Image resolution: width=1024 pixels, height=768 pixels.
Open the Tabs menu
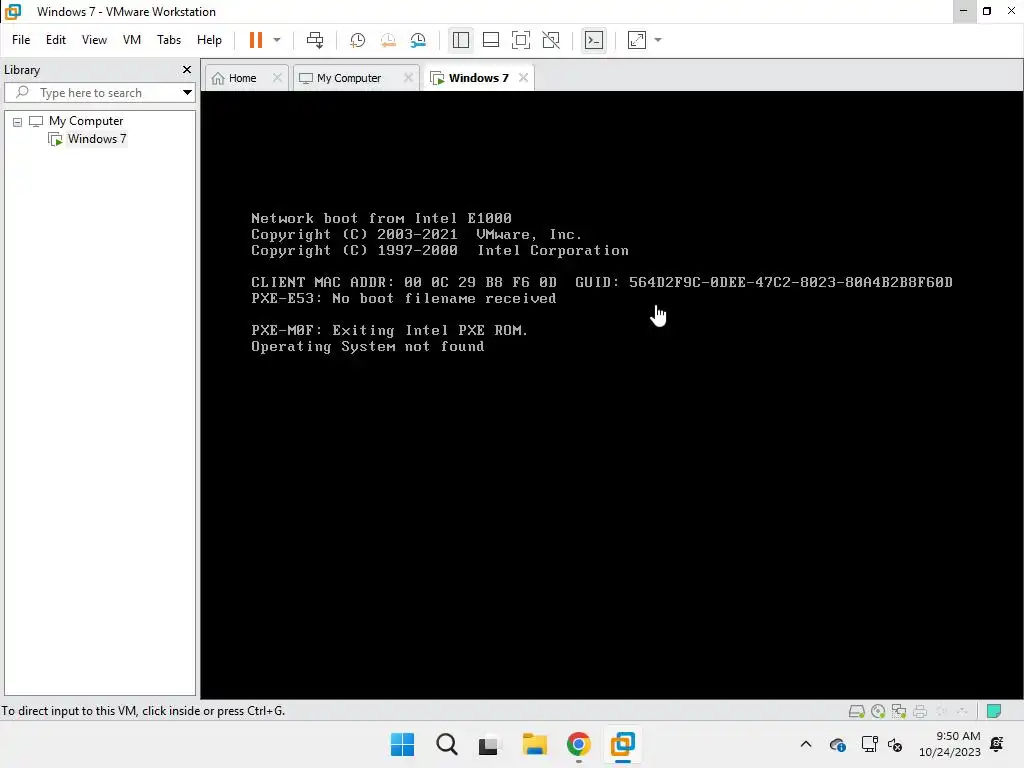click(168, 40)
